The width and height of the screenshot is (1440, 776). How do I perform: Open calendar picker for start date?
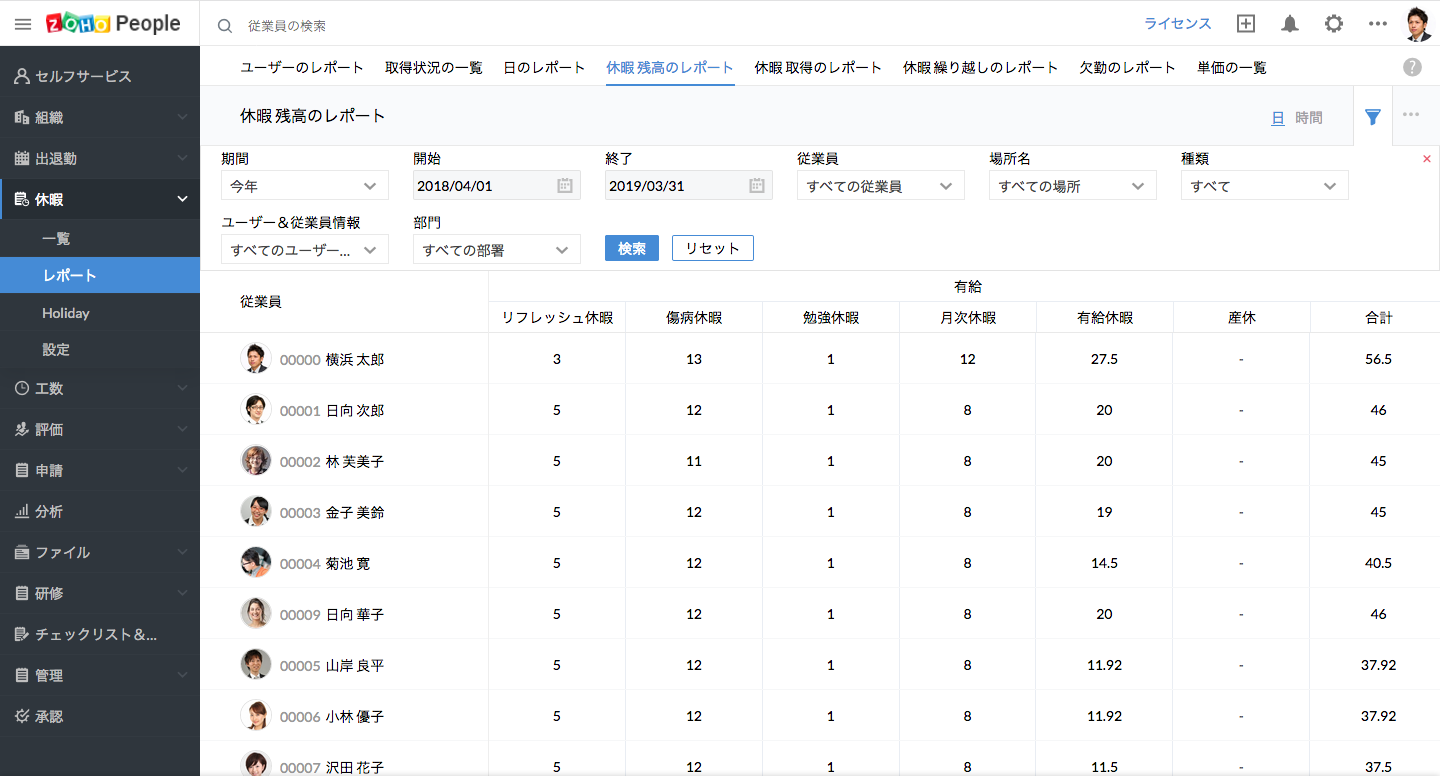tap(564, 185)
